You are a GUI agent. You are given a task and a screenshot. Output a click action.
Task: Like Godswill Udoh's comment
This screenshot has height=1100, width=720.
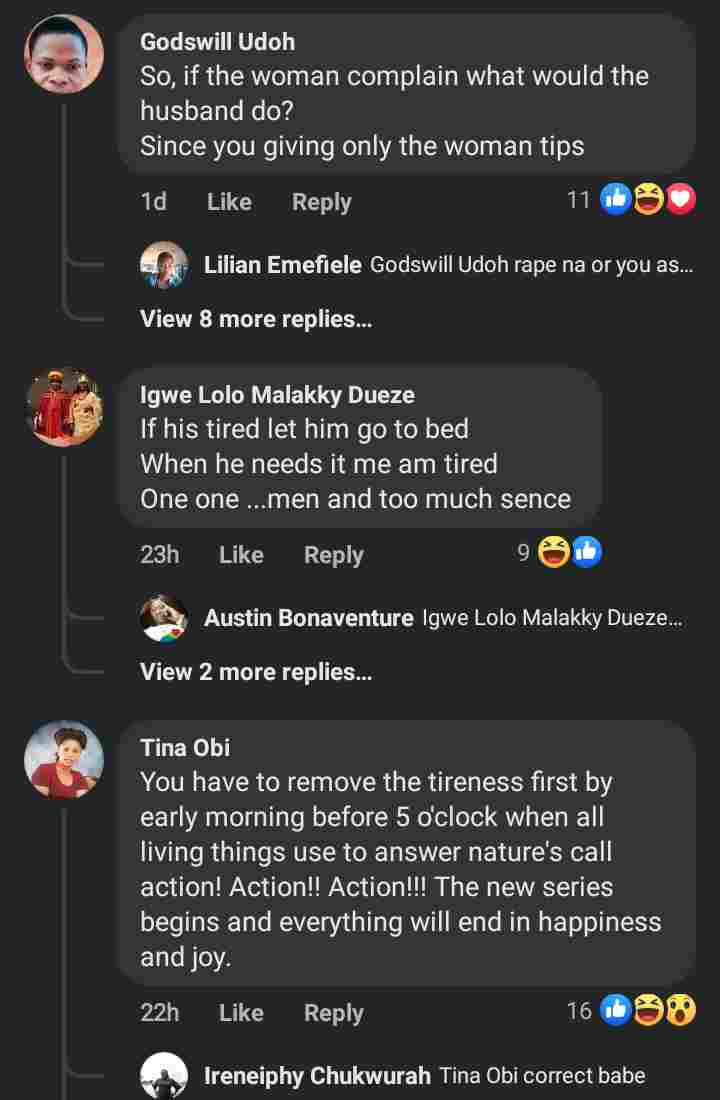pyautogui.click(x=229, y=202)
